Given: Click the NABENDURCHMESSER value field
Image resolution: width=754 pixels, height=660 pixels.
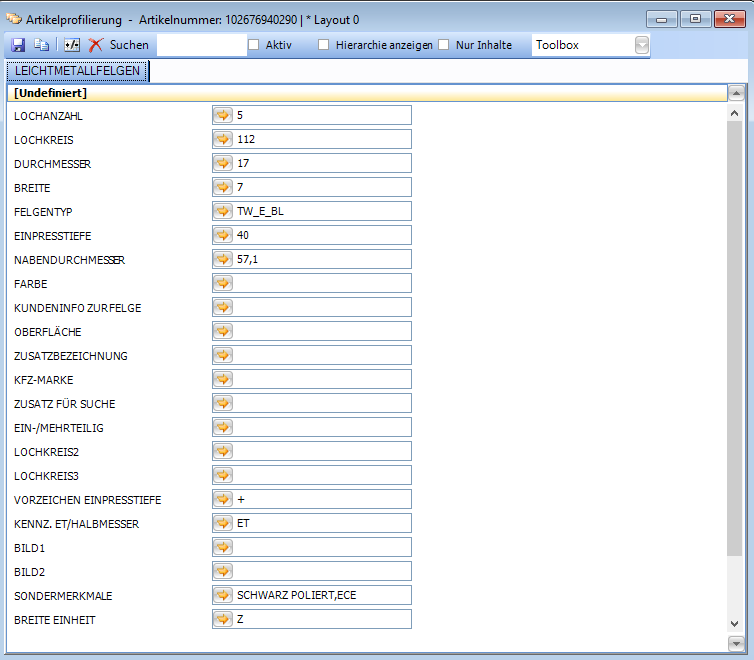Looking at the screenshot, I should [x=321, y=259].
